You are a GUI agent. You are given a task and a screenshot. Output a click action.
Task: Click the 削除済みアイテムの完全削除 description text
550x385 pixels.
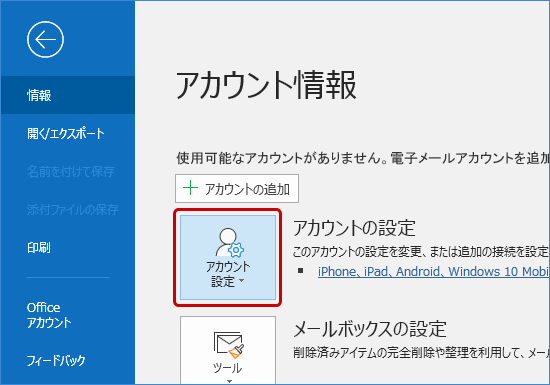[421, 352]
